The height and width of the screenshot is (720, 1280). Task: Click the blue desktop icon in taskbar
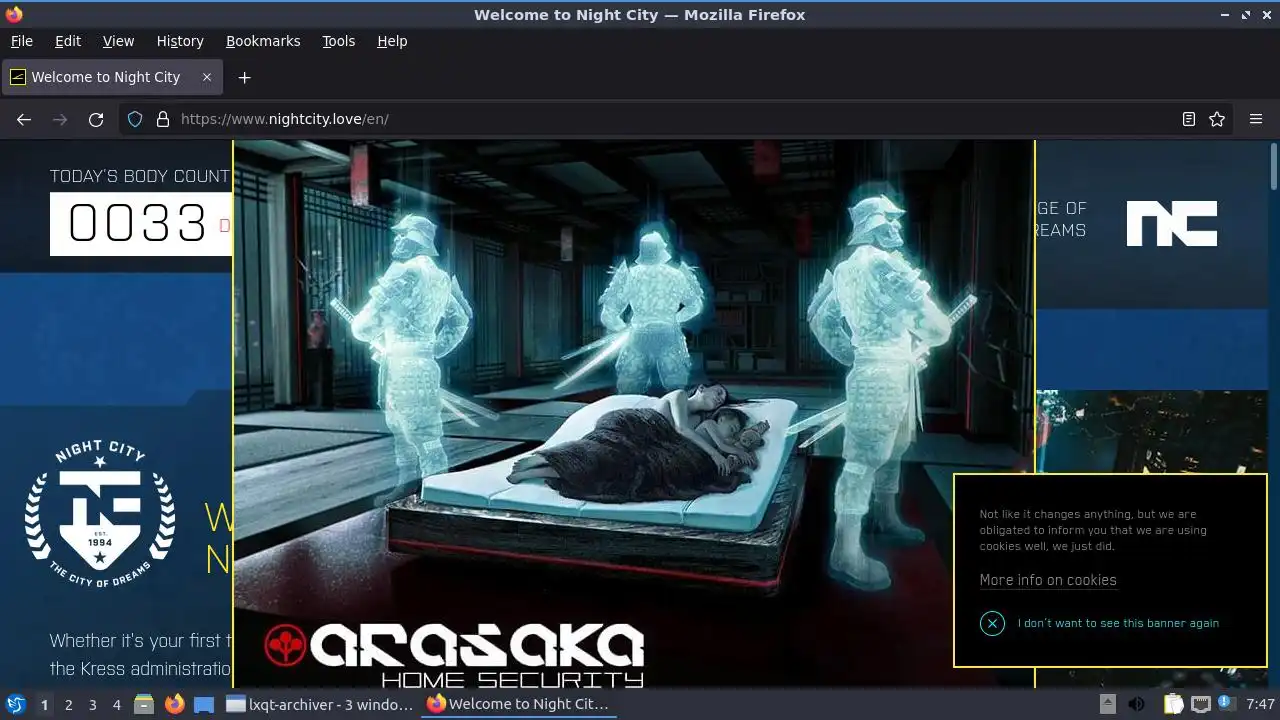pyautogui.click(x=204, y=704)
